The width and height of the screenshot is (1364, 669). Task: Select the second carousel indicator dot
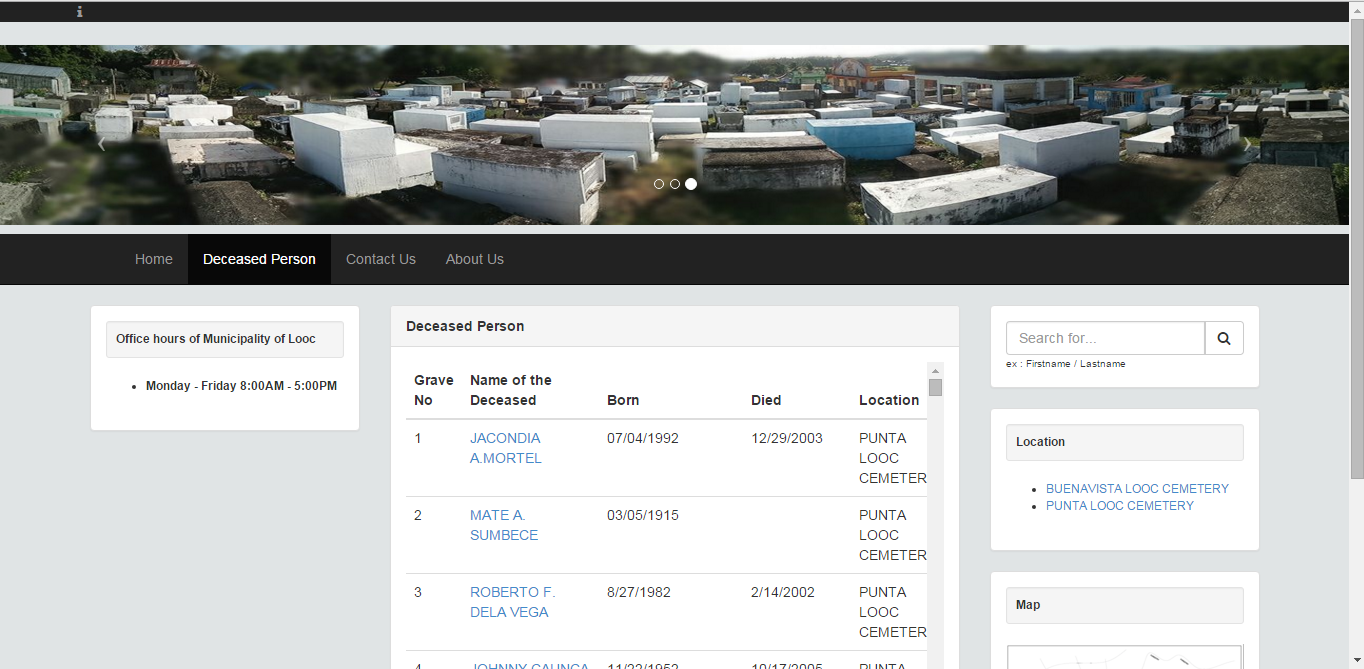[675, 184]
